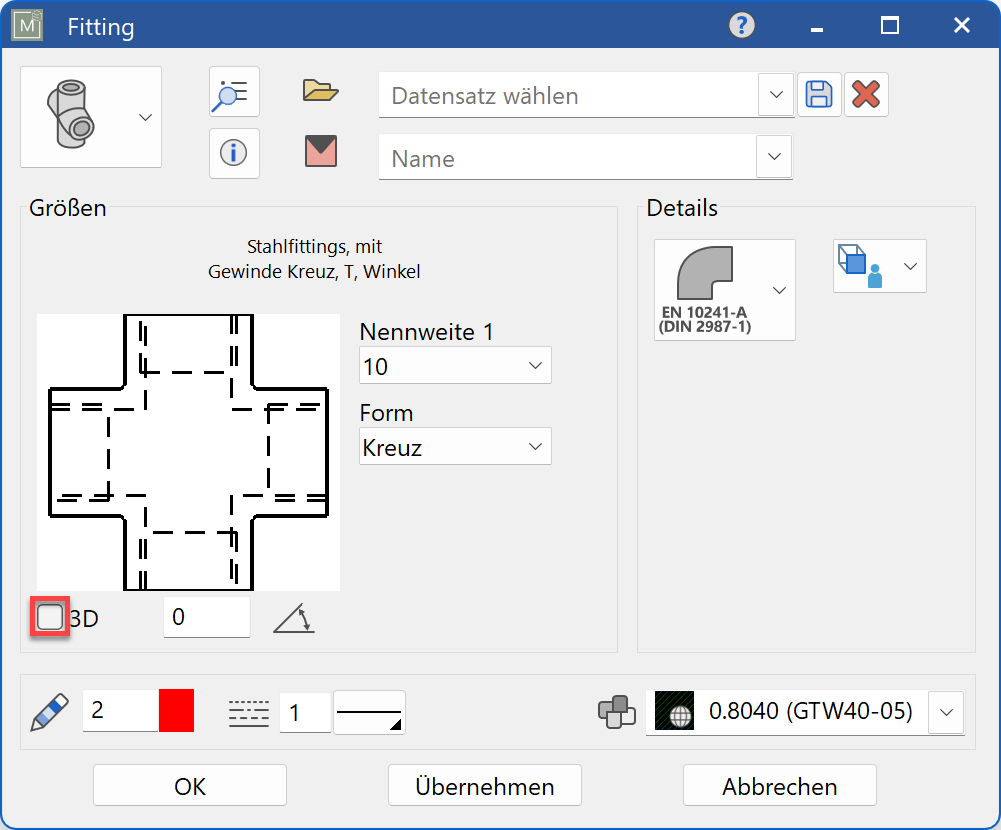1001x830 pixels.
Task: Enable the 3D checkbox
Action: [x=48, y=617]
